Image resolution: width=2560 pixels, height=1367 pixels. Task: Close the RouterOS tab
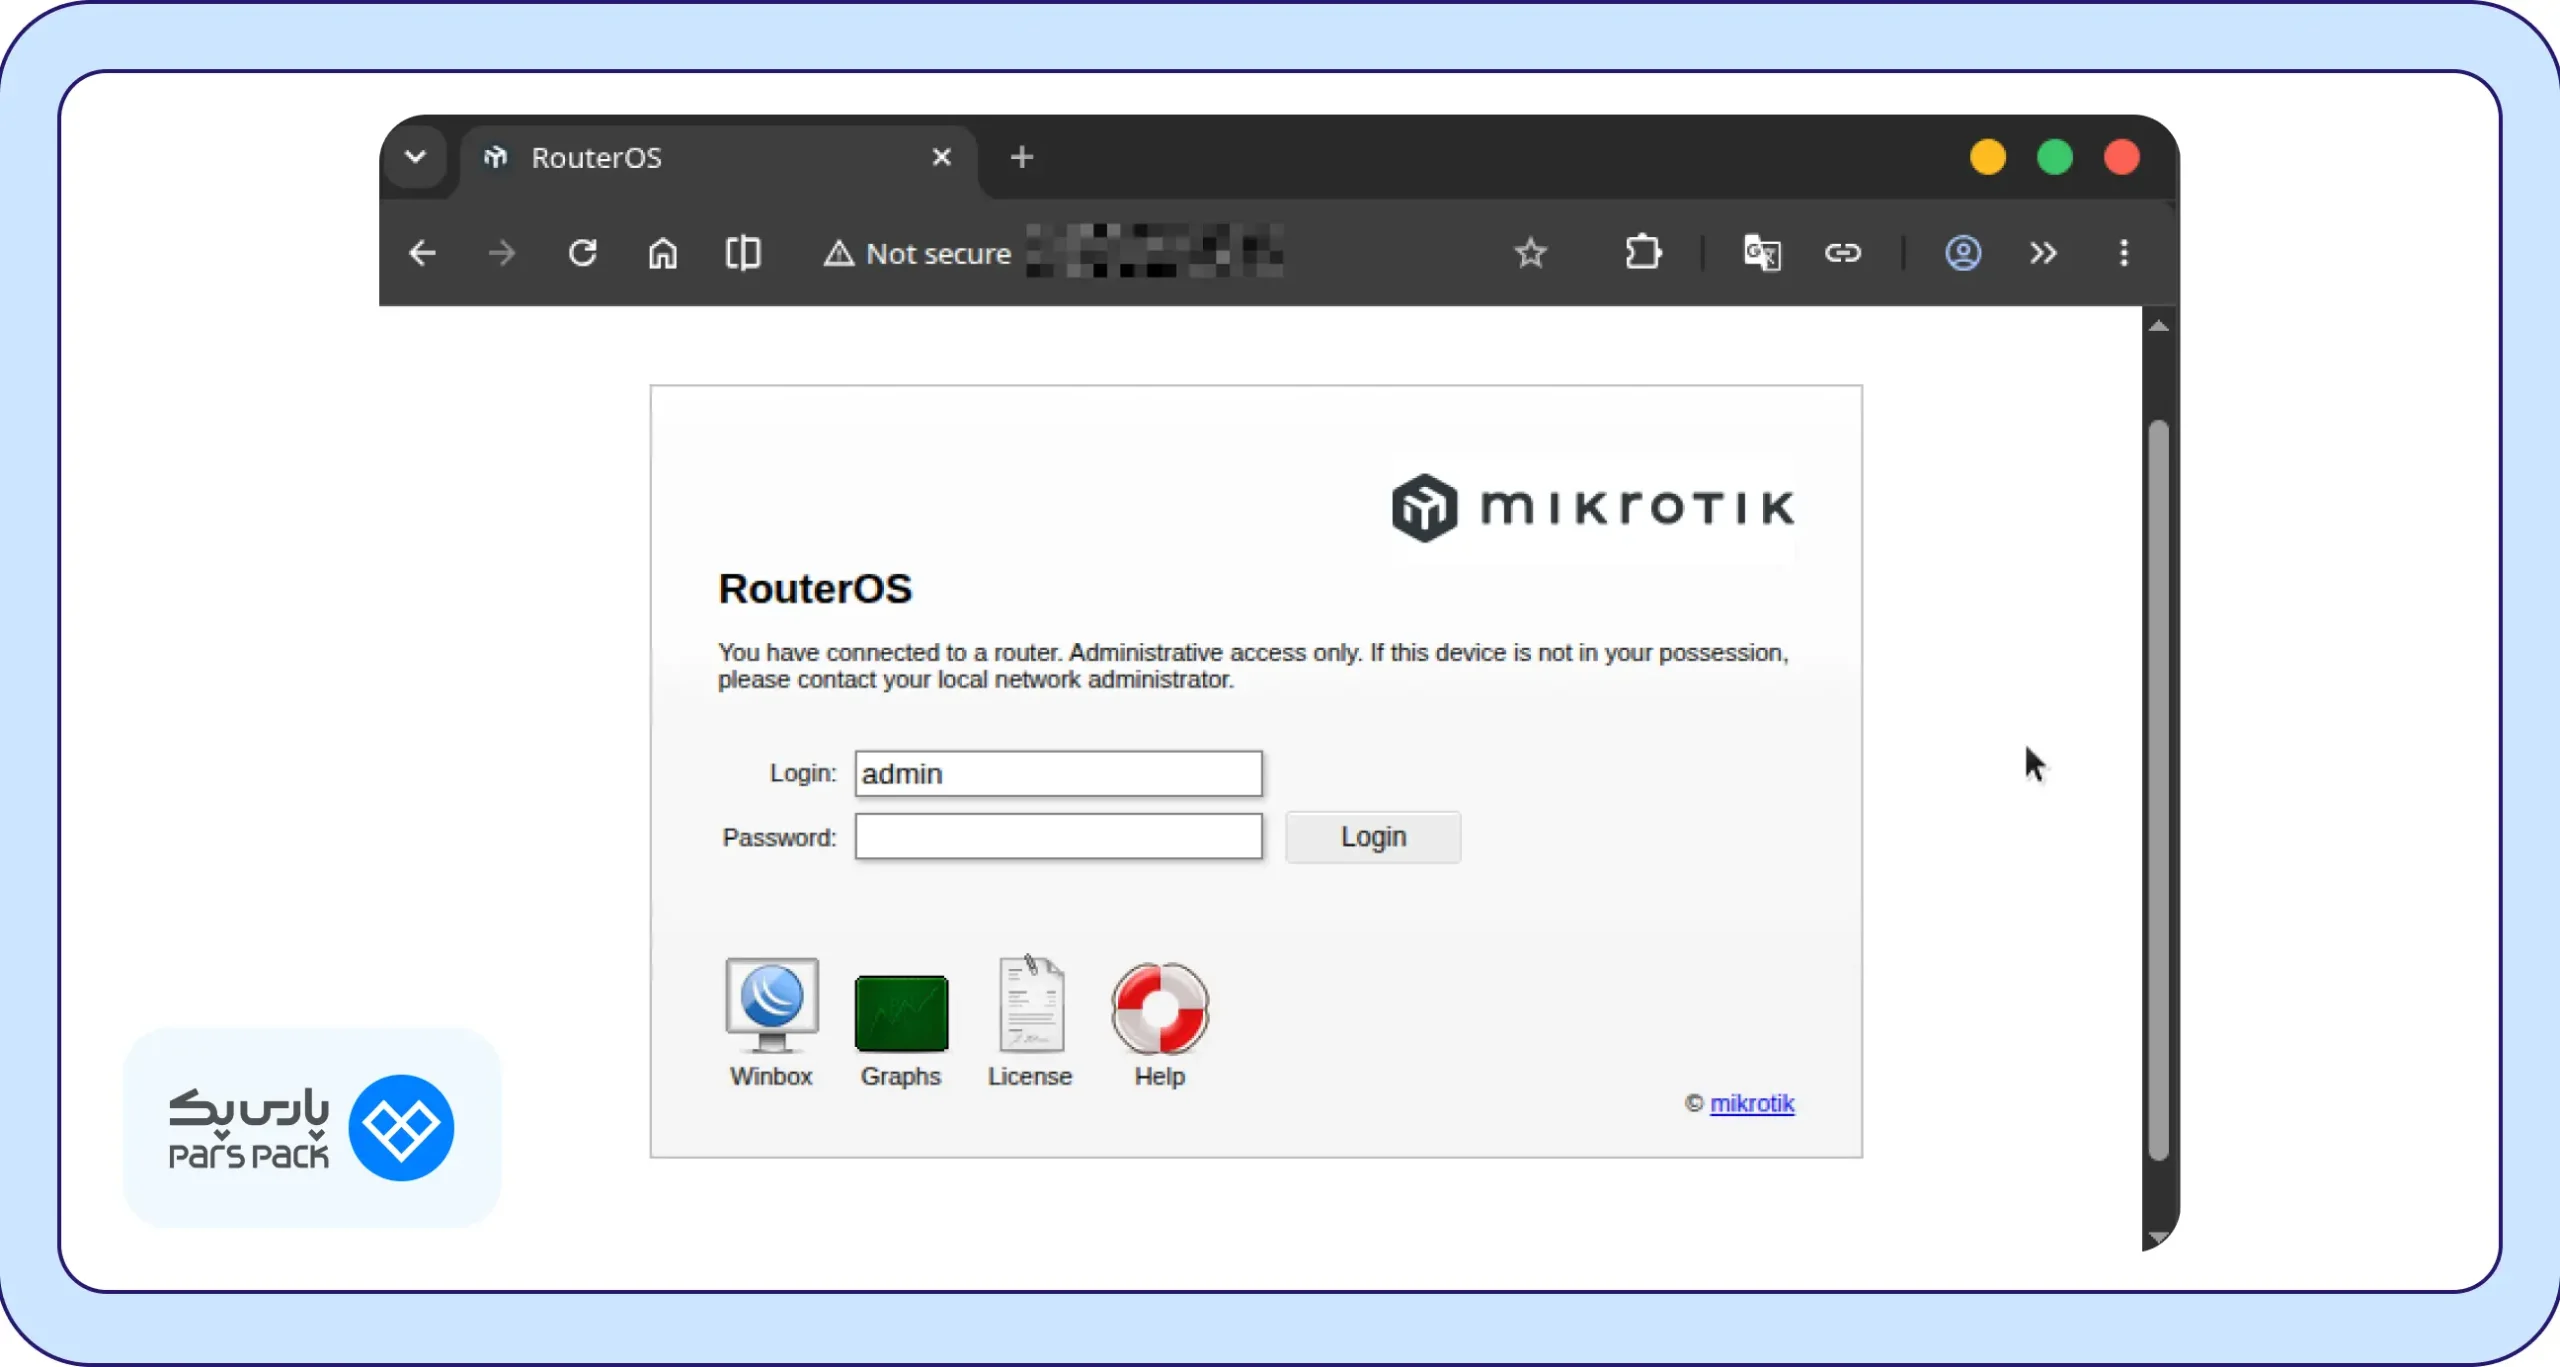tap(941, 157)
